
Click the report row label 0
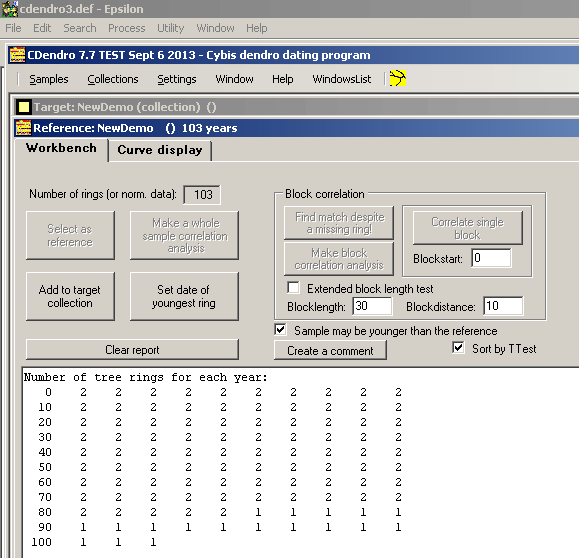click(x=48, y=392)
